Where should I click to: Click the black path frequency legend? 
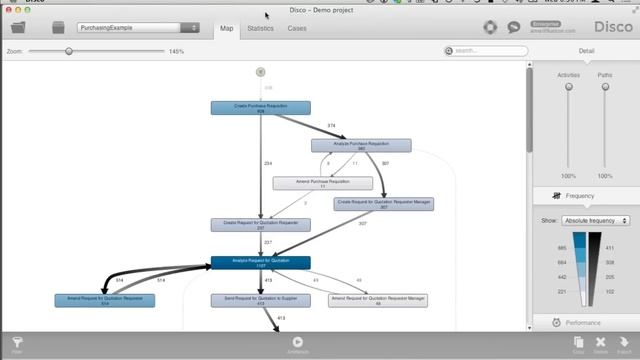(594, 269)
